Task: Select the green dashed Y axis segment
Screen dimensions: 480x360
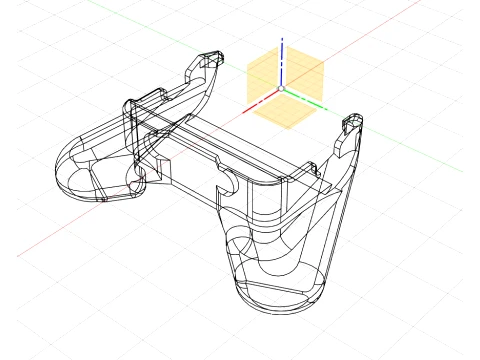Action: click(305, 100)
